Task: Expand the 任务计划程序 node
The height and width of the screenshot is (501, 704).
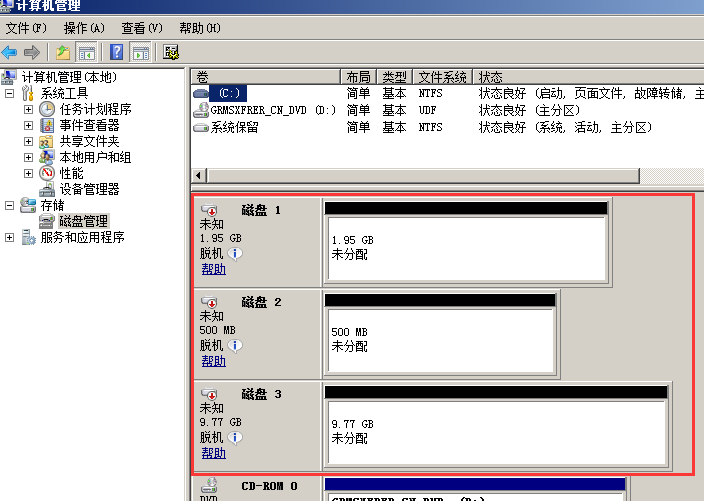Action: (x=28, y=109)
